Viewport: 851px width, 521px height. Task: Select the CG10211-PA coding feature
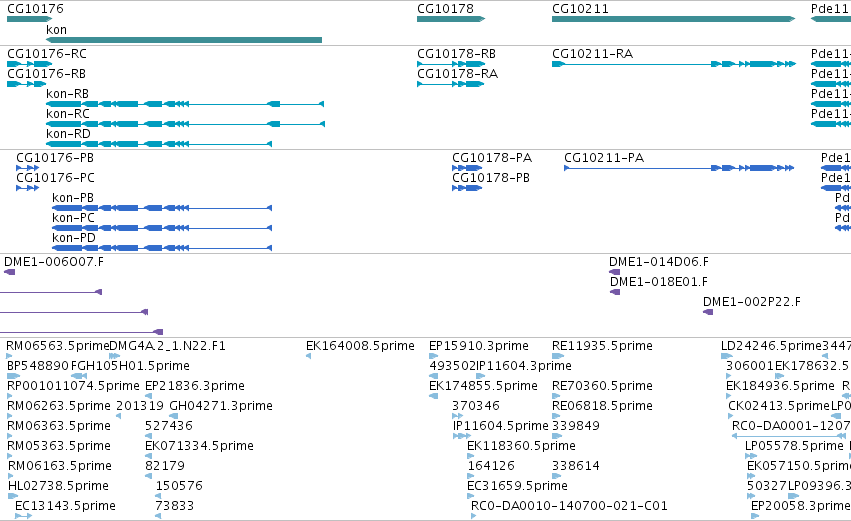[679, 168]
